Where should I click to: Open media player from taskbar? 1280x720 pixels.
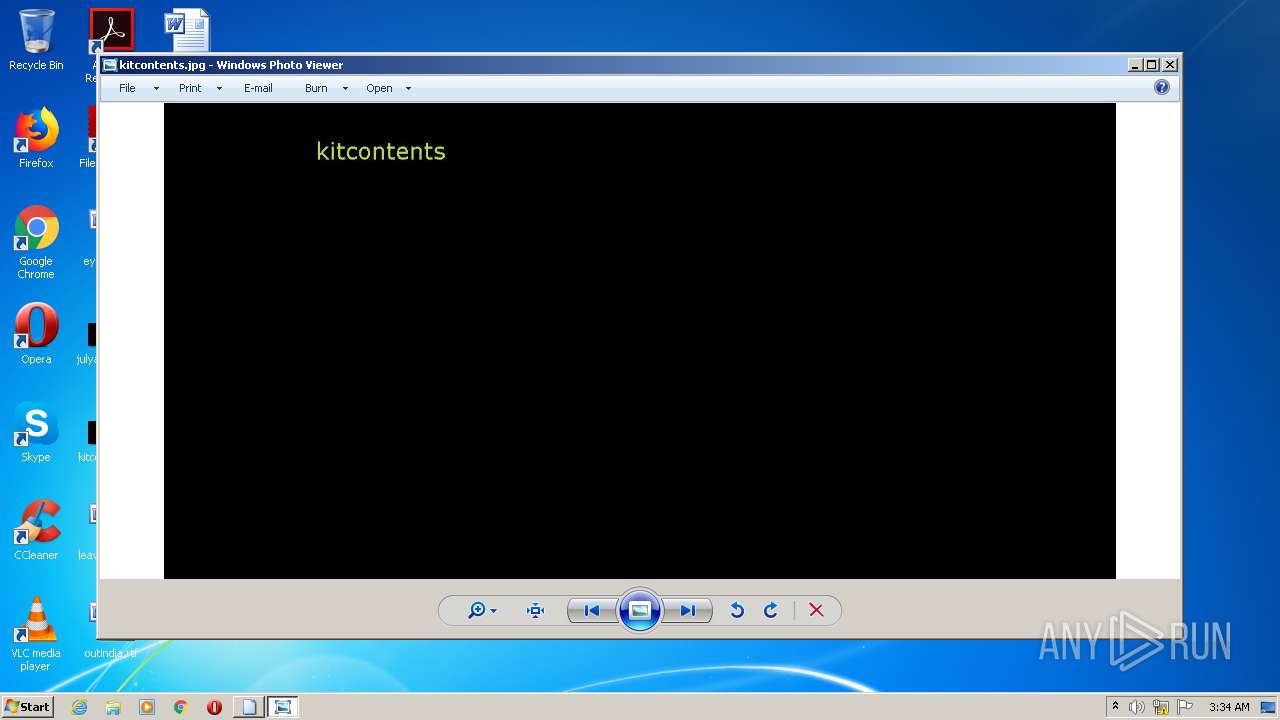[x=147, y=707]
